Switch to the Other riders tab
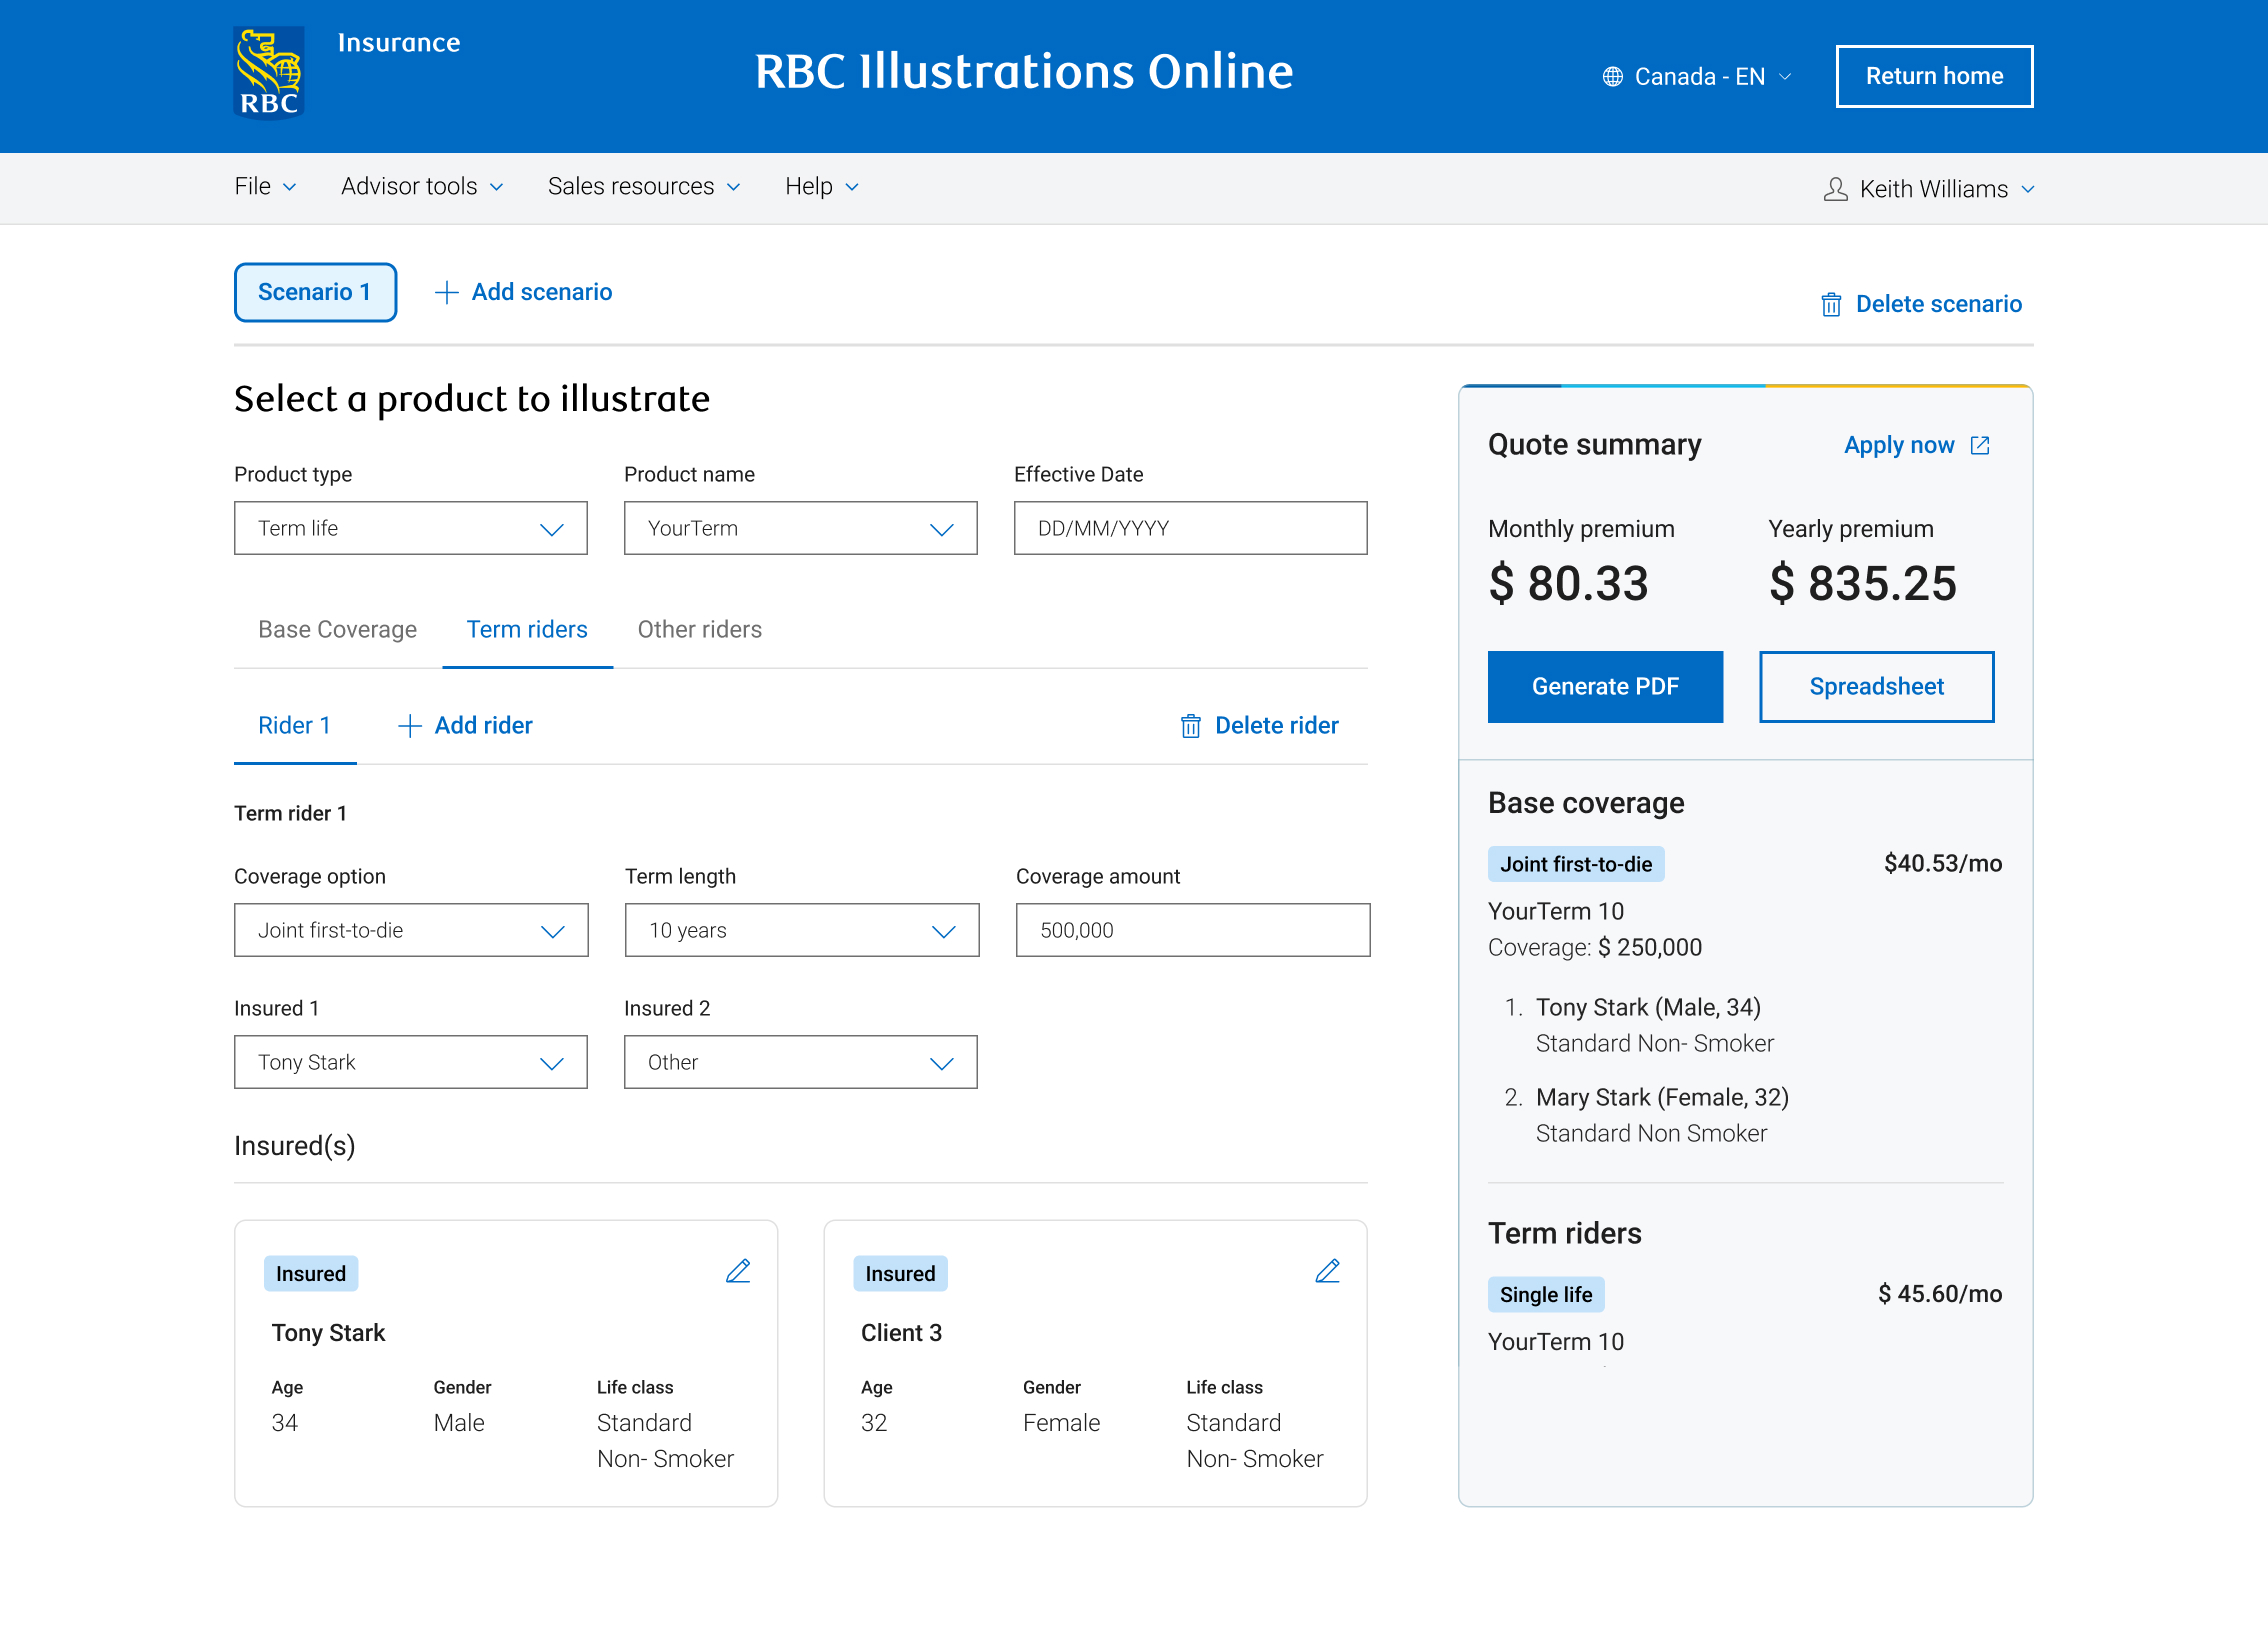Screen dimensions: 2268x1626 coord(699,630)
